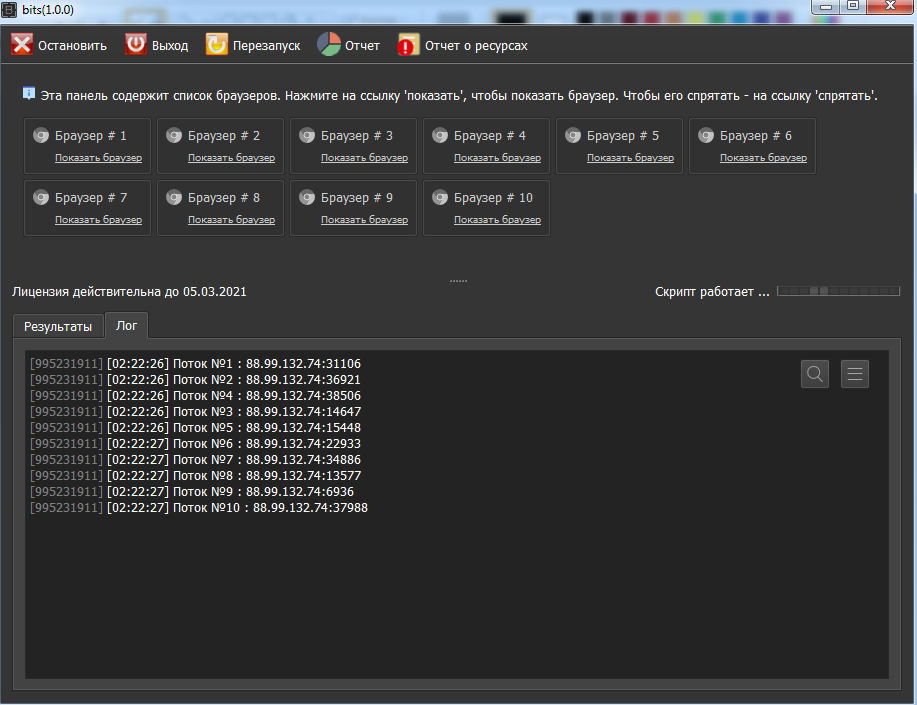Click the Chrome icon of Браузер # 8

coord(174,198)
